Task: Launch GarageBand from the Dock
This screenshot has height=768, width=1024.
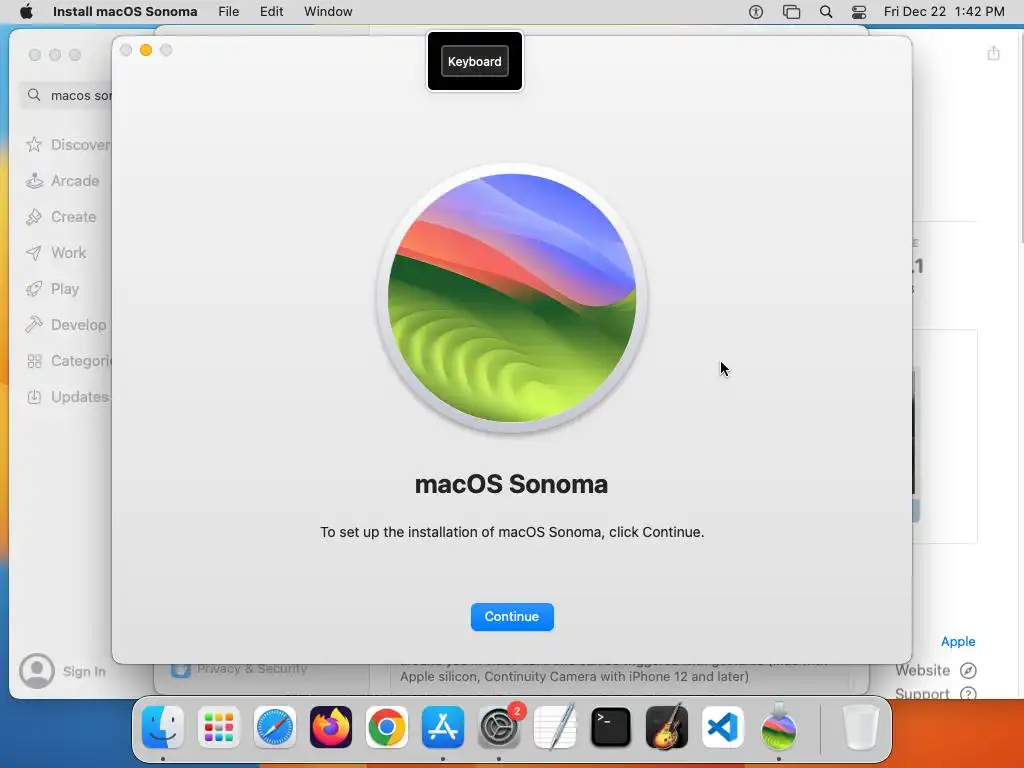Action: pyautogui.click(x=667, y=727)
